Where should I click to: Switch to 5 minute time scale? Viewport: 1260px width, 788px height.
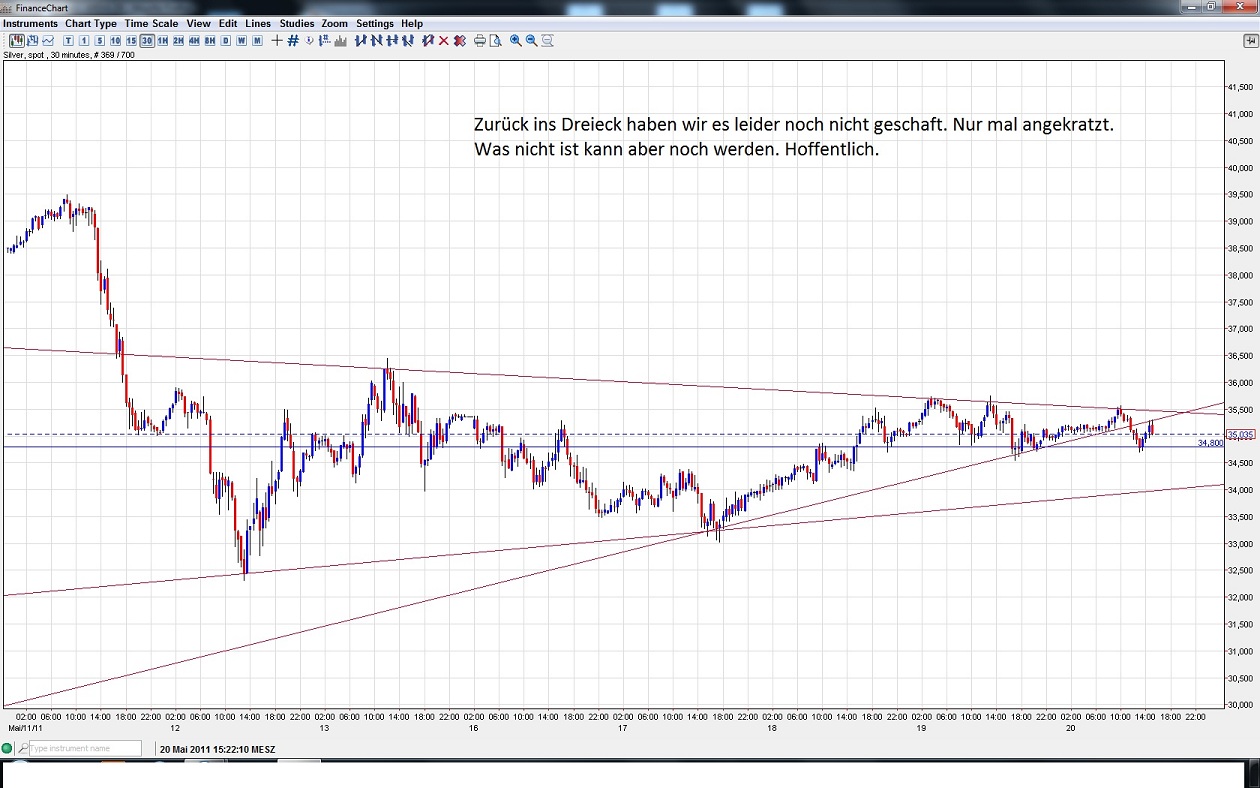click(100, 41)
